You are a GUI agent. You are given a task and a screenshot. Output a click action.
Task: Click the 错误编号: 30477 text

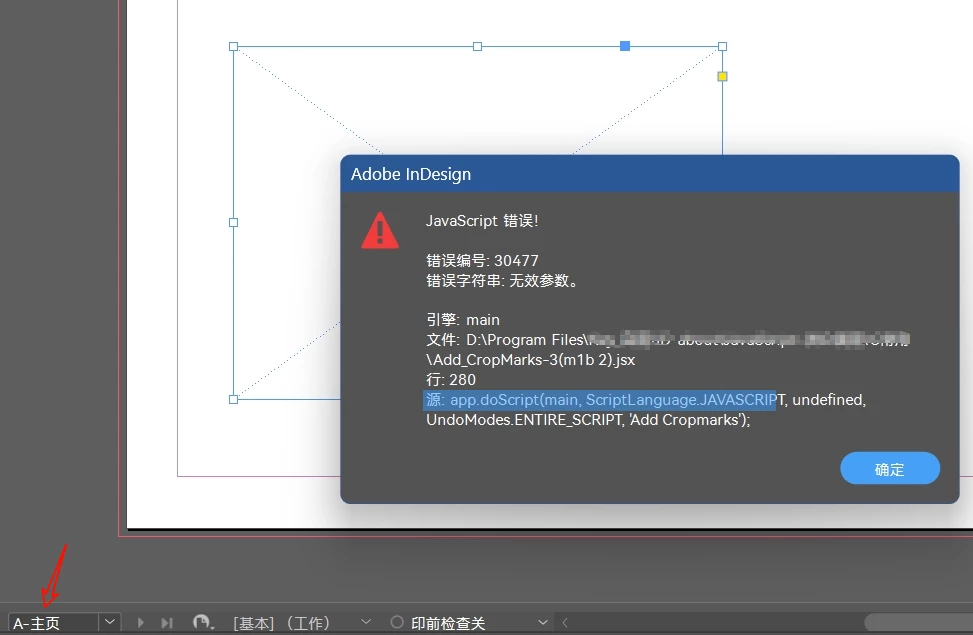(482, 261)
